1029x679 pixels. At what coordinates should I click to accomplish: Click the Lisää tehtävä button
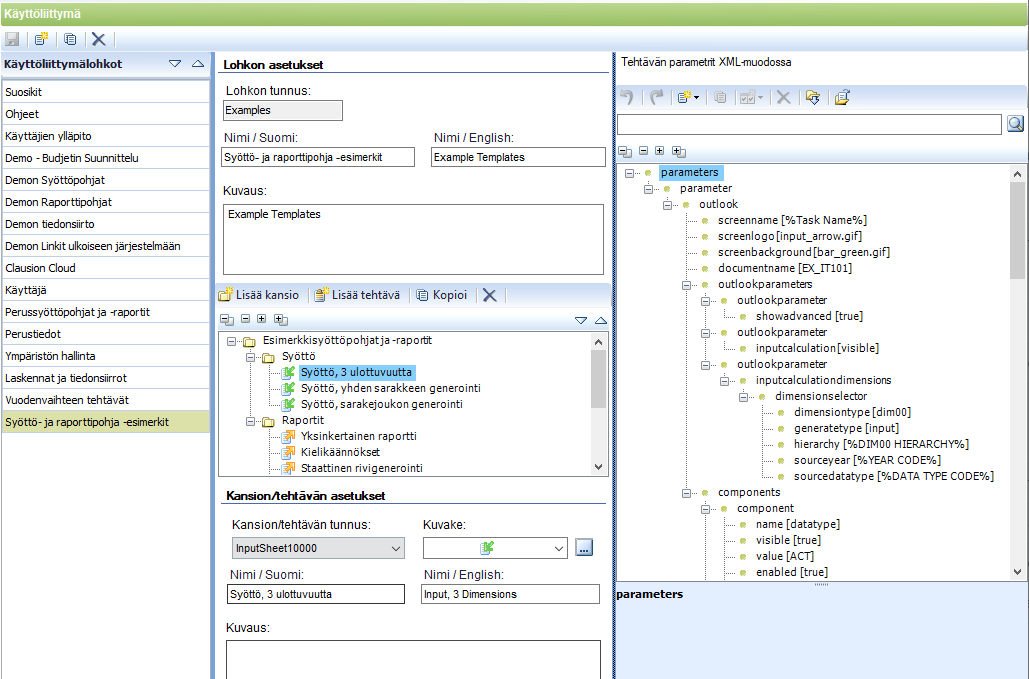[358, 295]
